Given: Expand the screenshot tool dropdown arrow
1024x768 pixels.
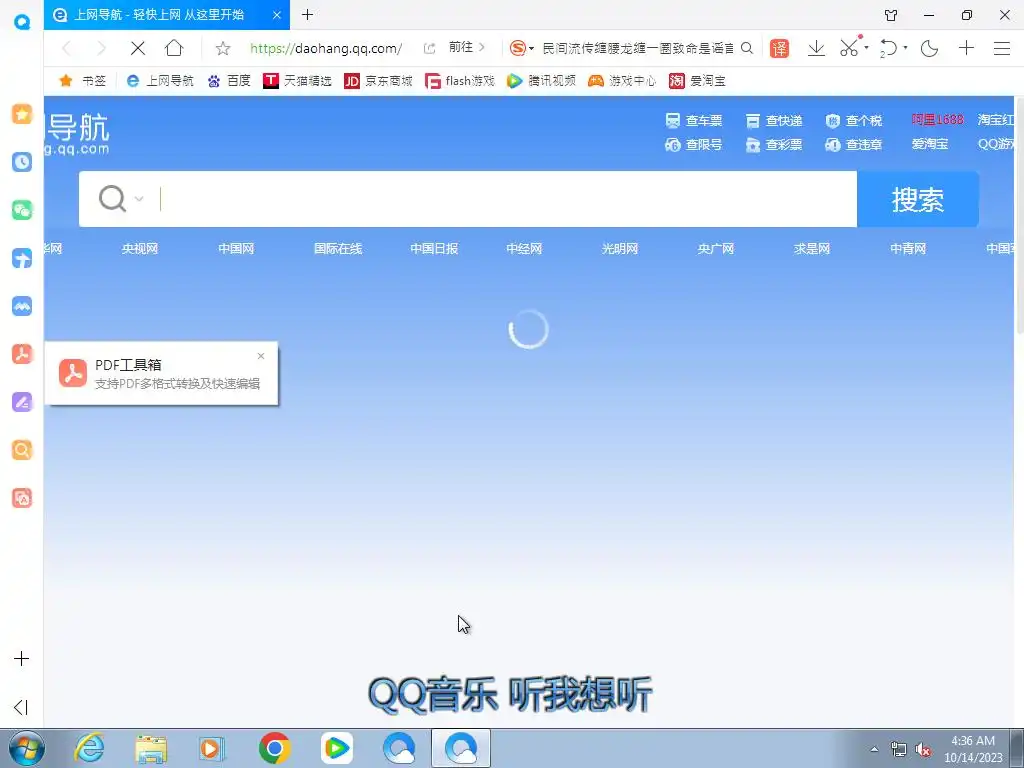Looking at the screenshot, I should (867, 48).
